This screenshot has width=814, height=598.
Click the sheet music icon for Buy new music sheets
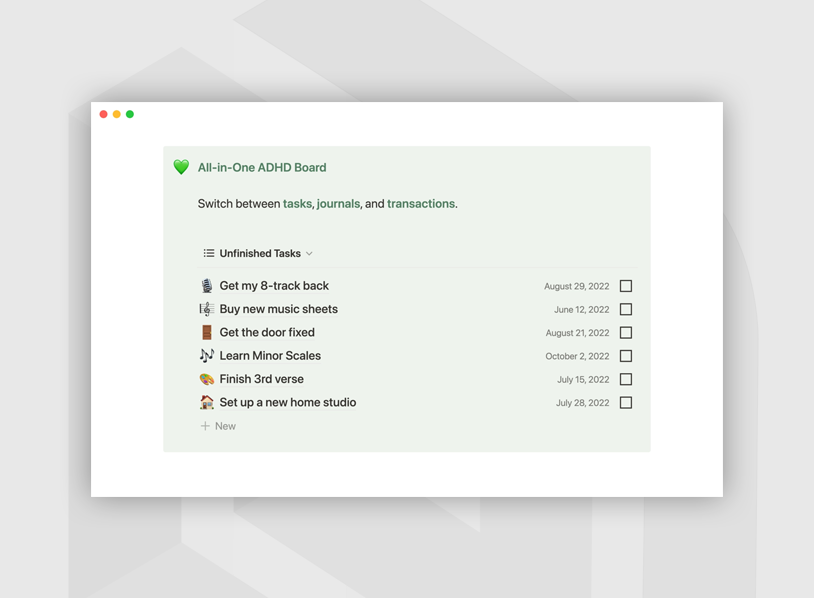(207, 309)
